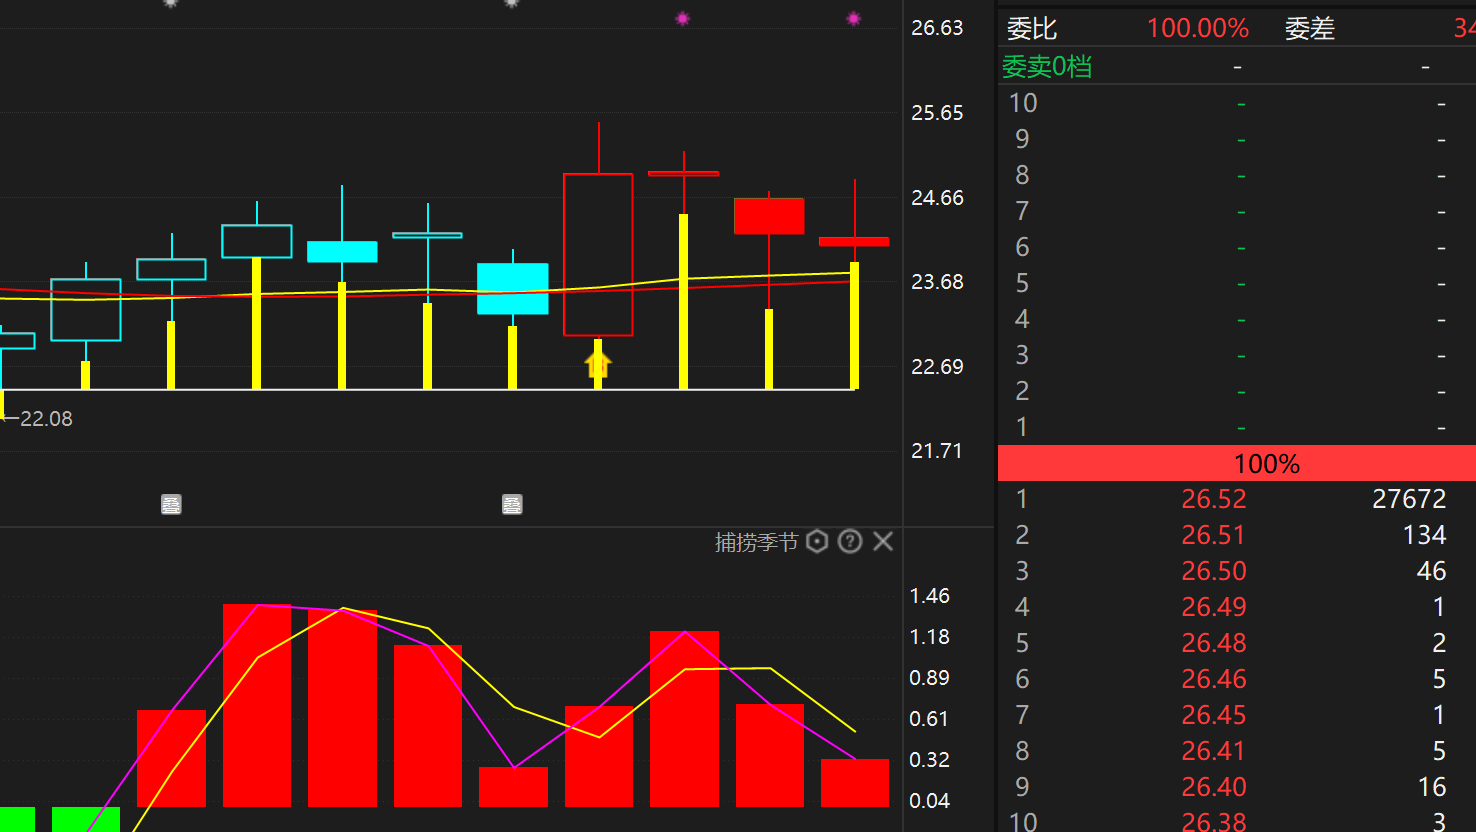Click the 22.69 price axis label
Viewport: 1476px width, 832px height.
[x=937, y=367]
